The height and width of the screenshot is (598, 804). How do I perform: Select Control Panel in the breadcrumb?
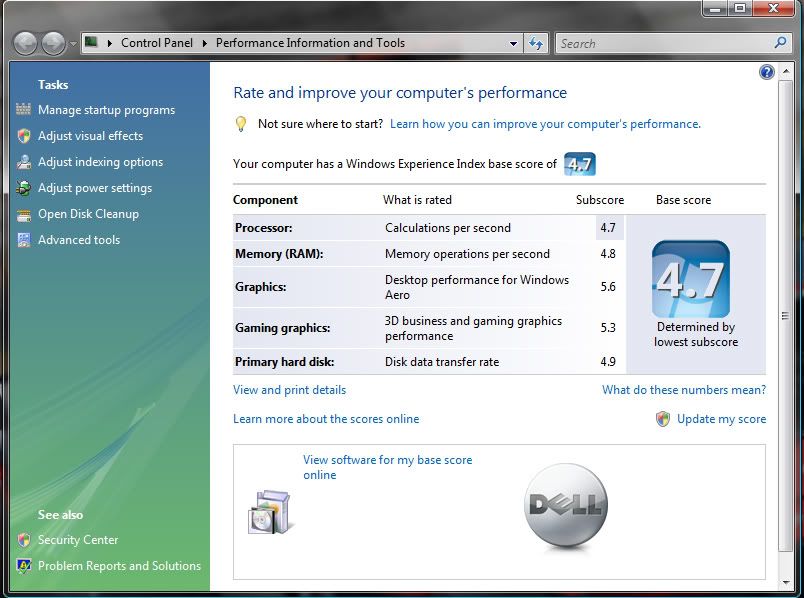(157, 43)
